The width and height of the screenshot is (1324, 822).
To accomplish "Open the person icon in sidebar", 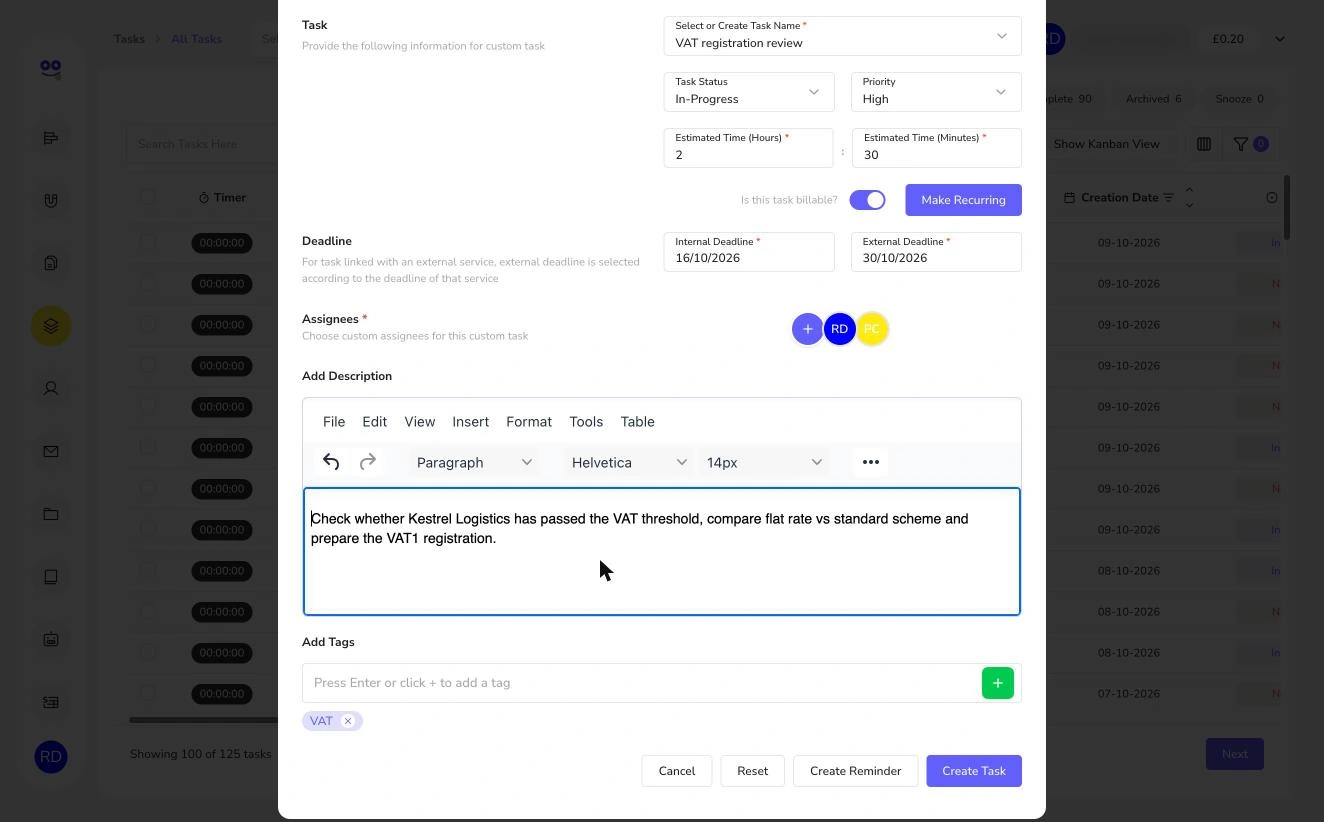I will [x=51, y=388].
